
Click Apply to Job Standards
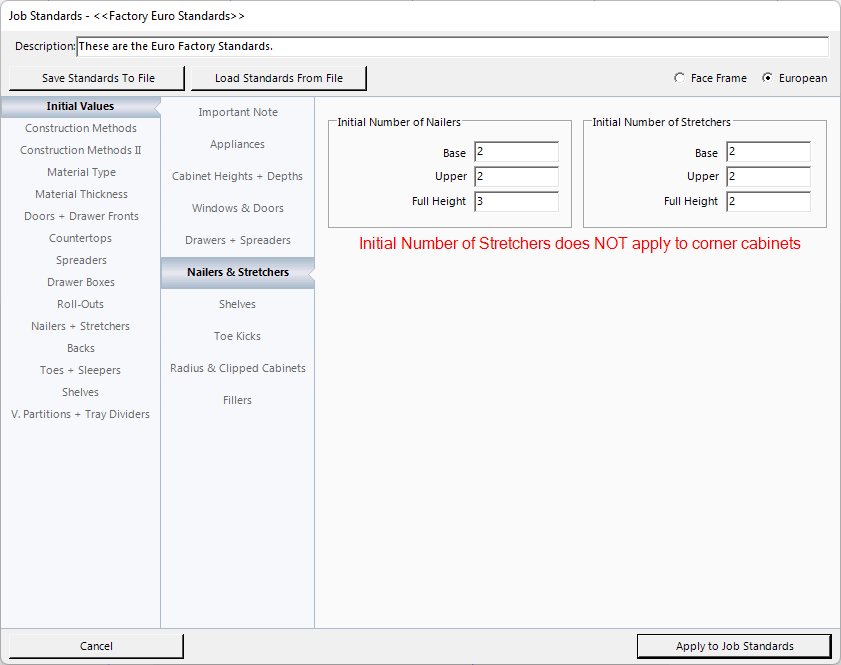click(x=734, y=646)
